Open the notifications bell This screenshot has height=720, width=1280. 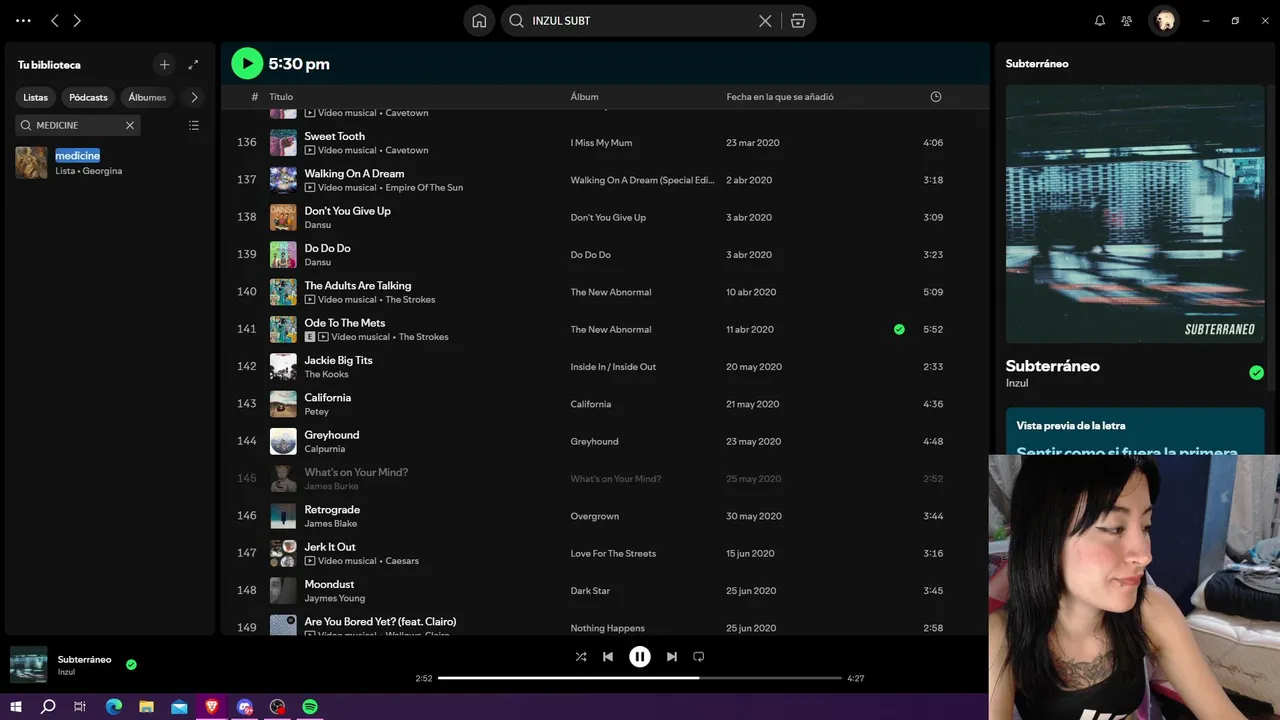(1100, 20)
